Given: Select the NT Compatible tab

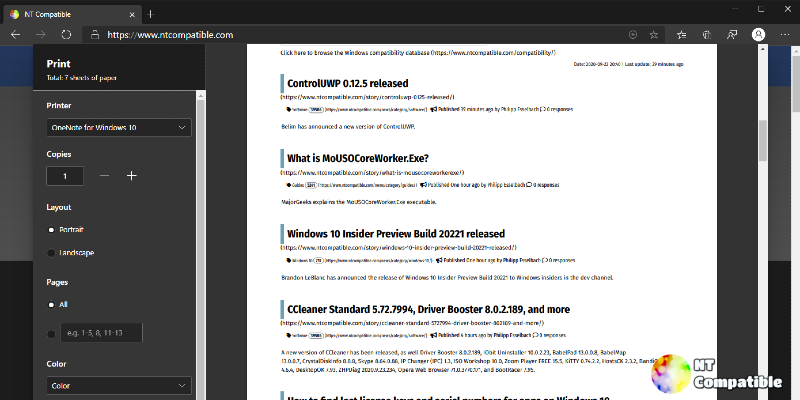Looking at the screenshot, I should point(72,14).
